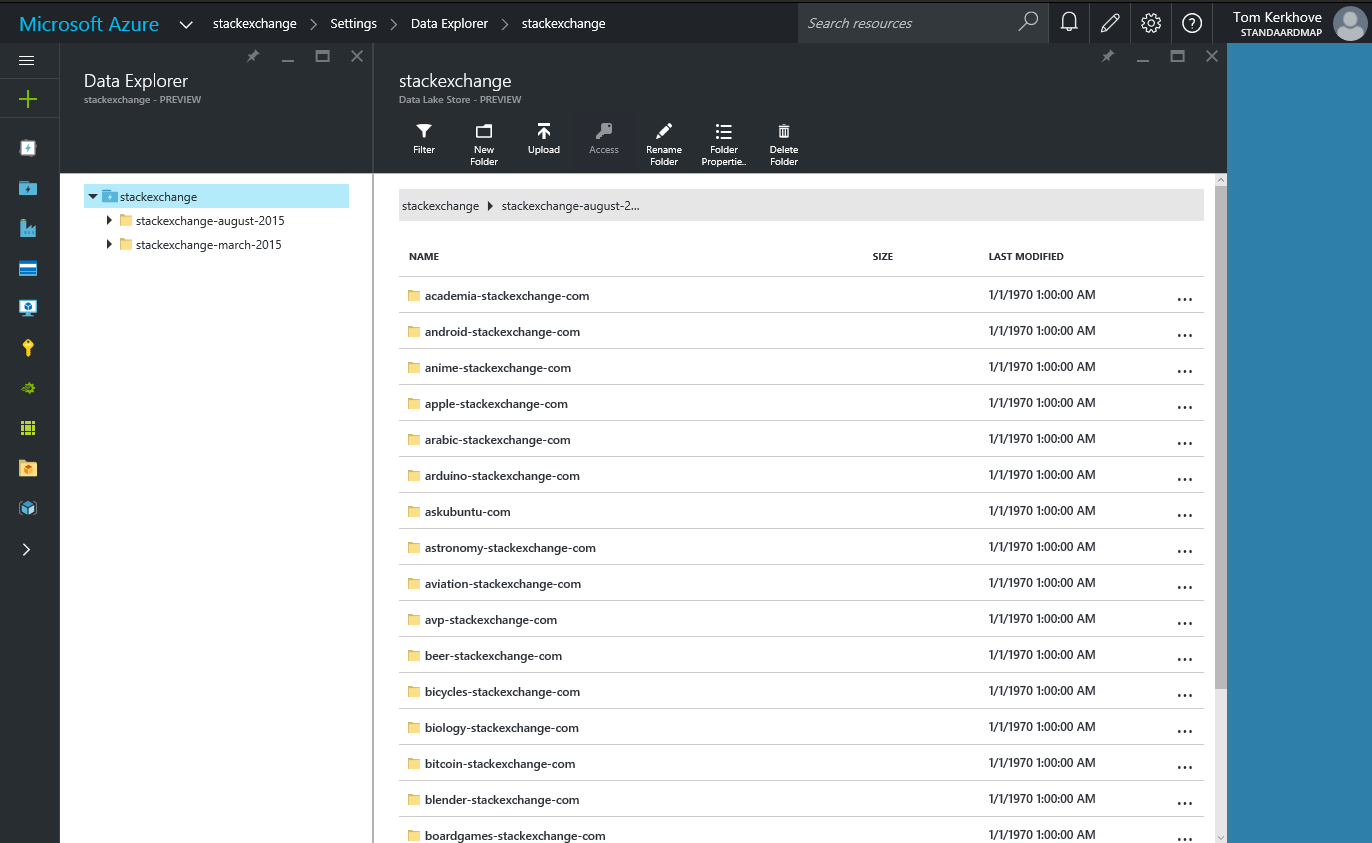Image resolution: width=1372 pixels, height=843 pixels.
Task: Pin the Data Explorer blade
Action: coord(252,57)
